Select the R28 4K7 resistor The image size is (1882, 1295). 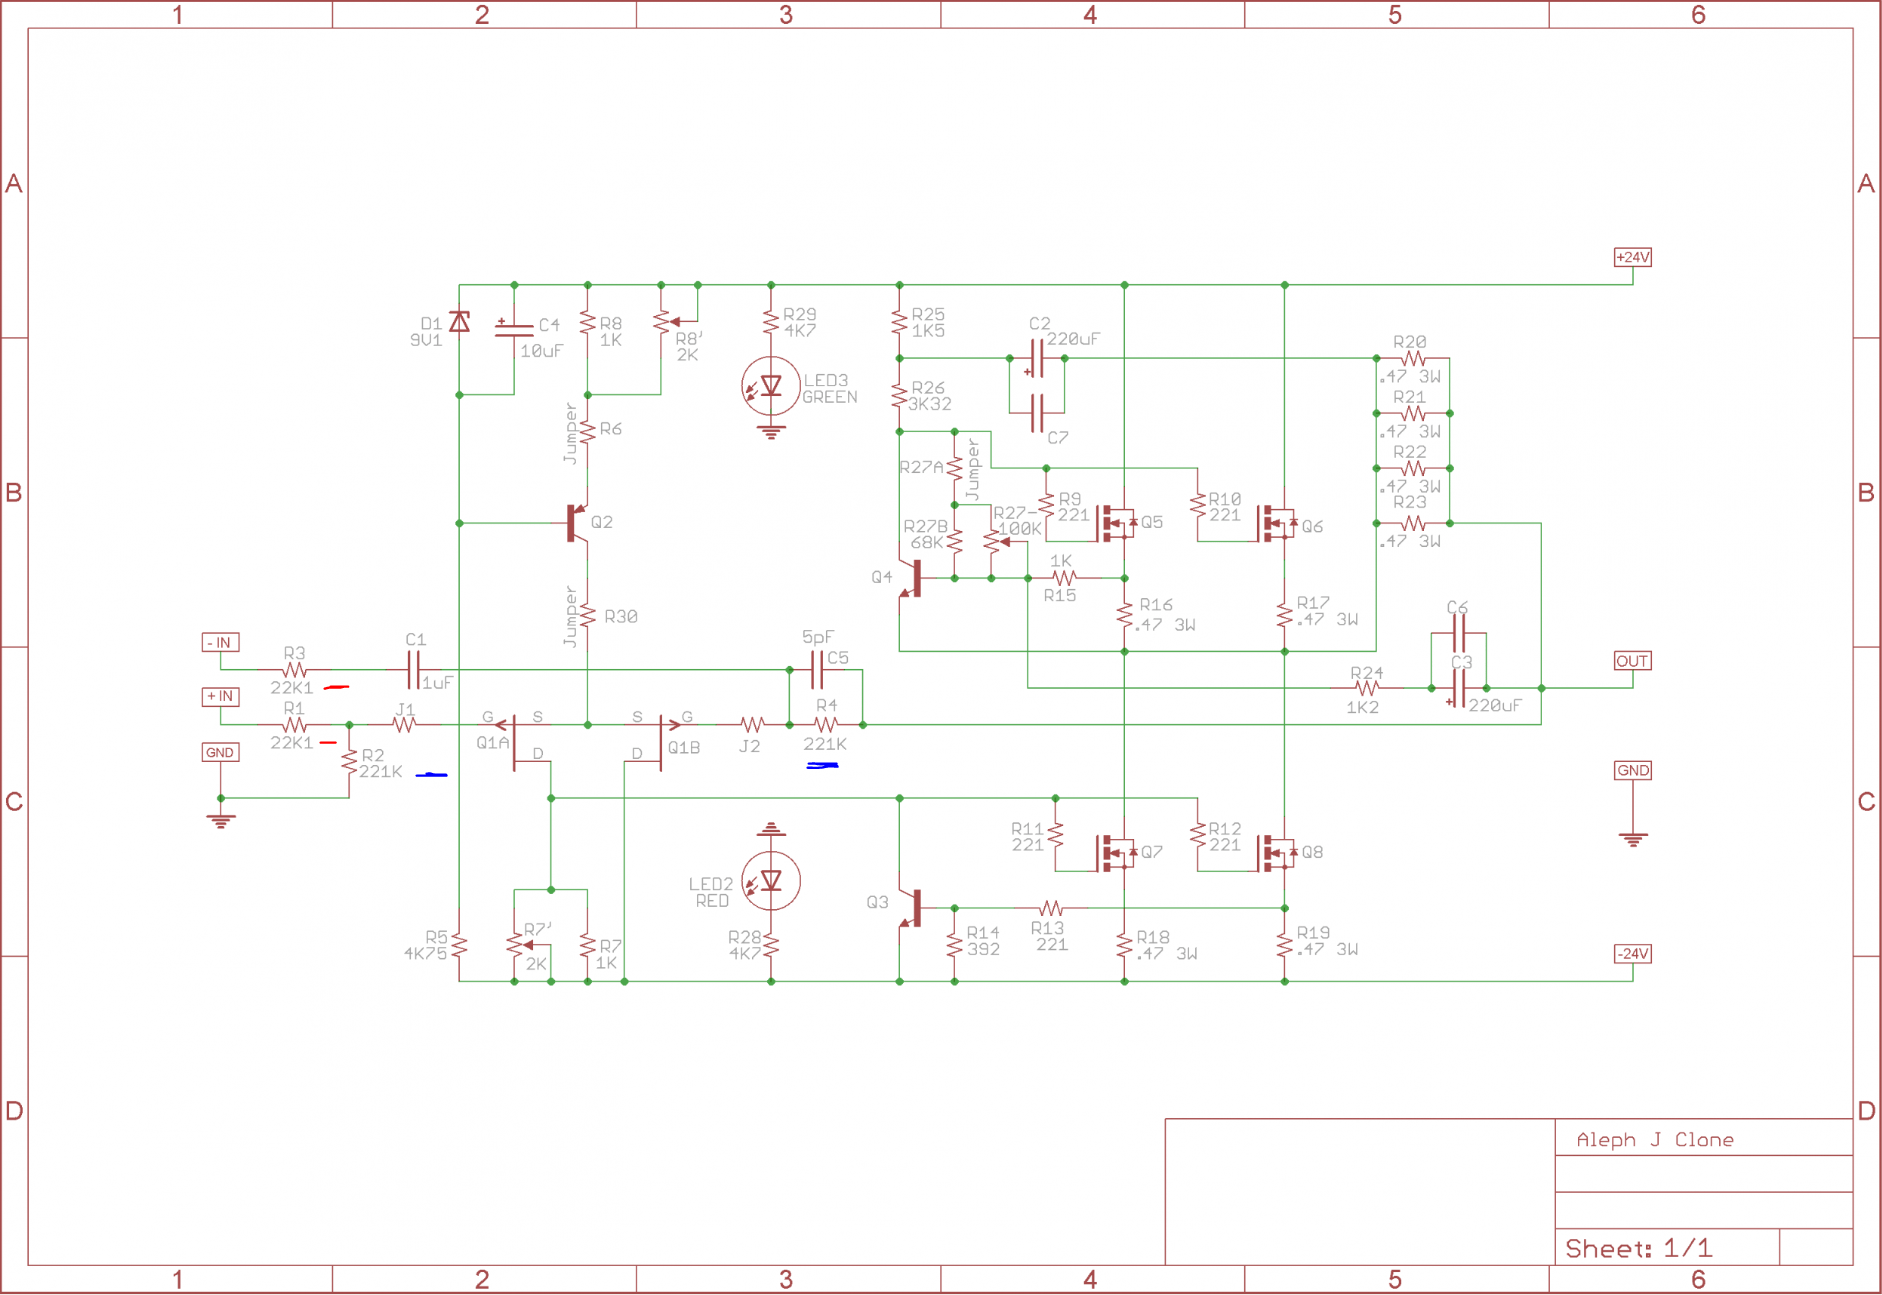(771, 944)
